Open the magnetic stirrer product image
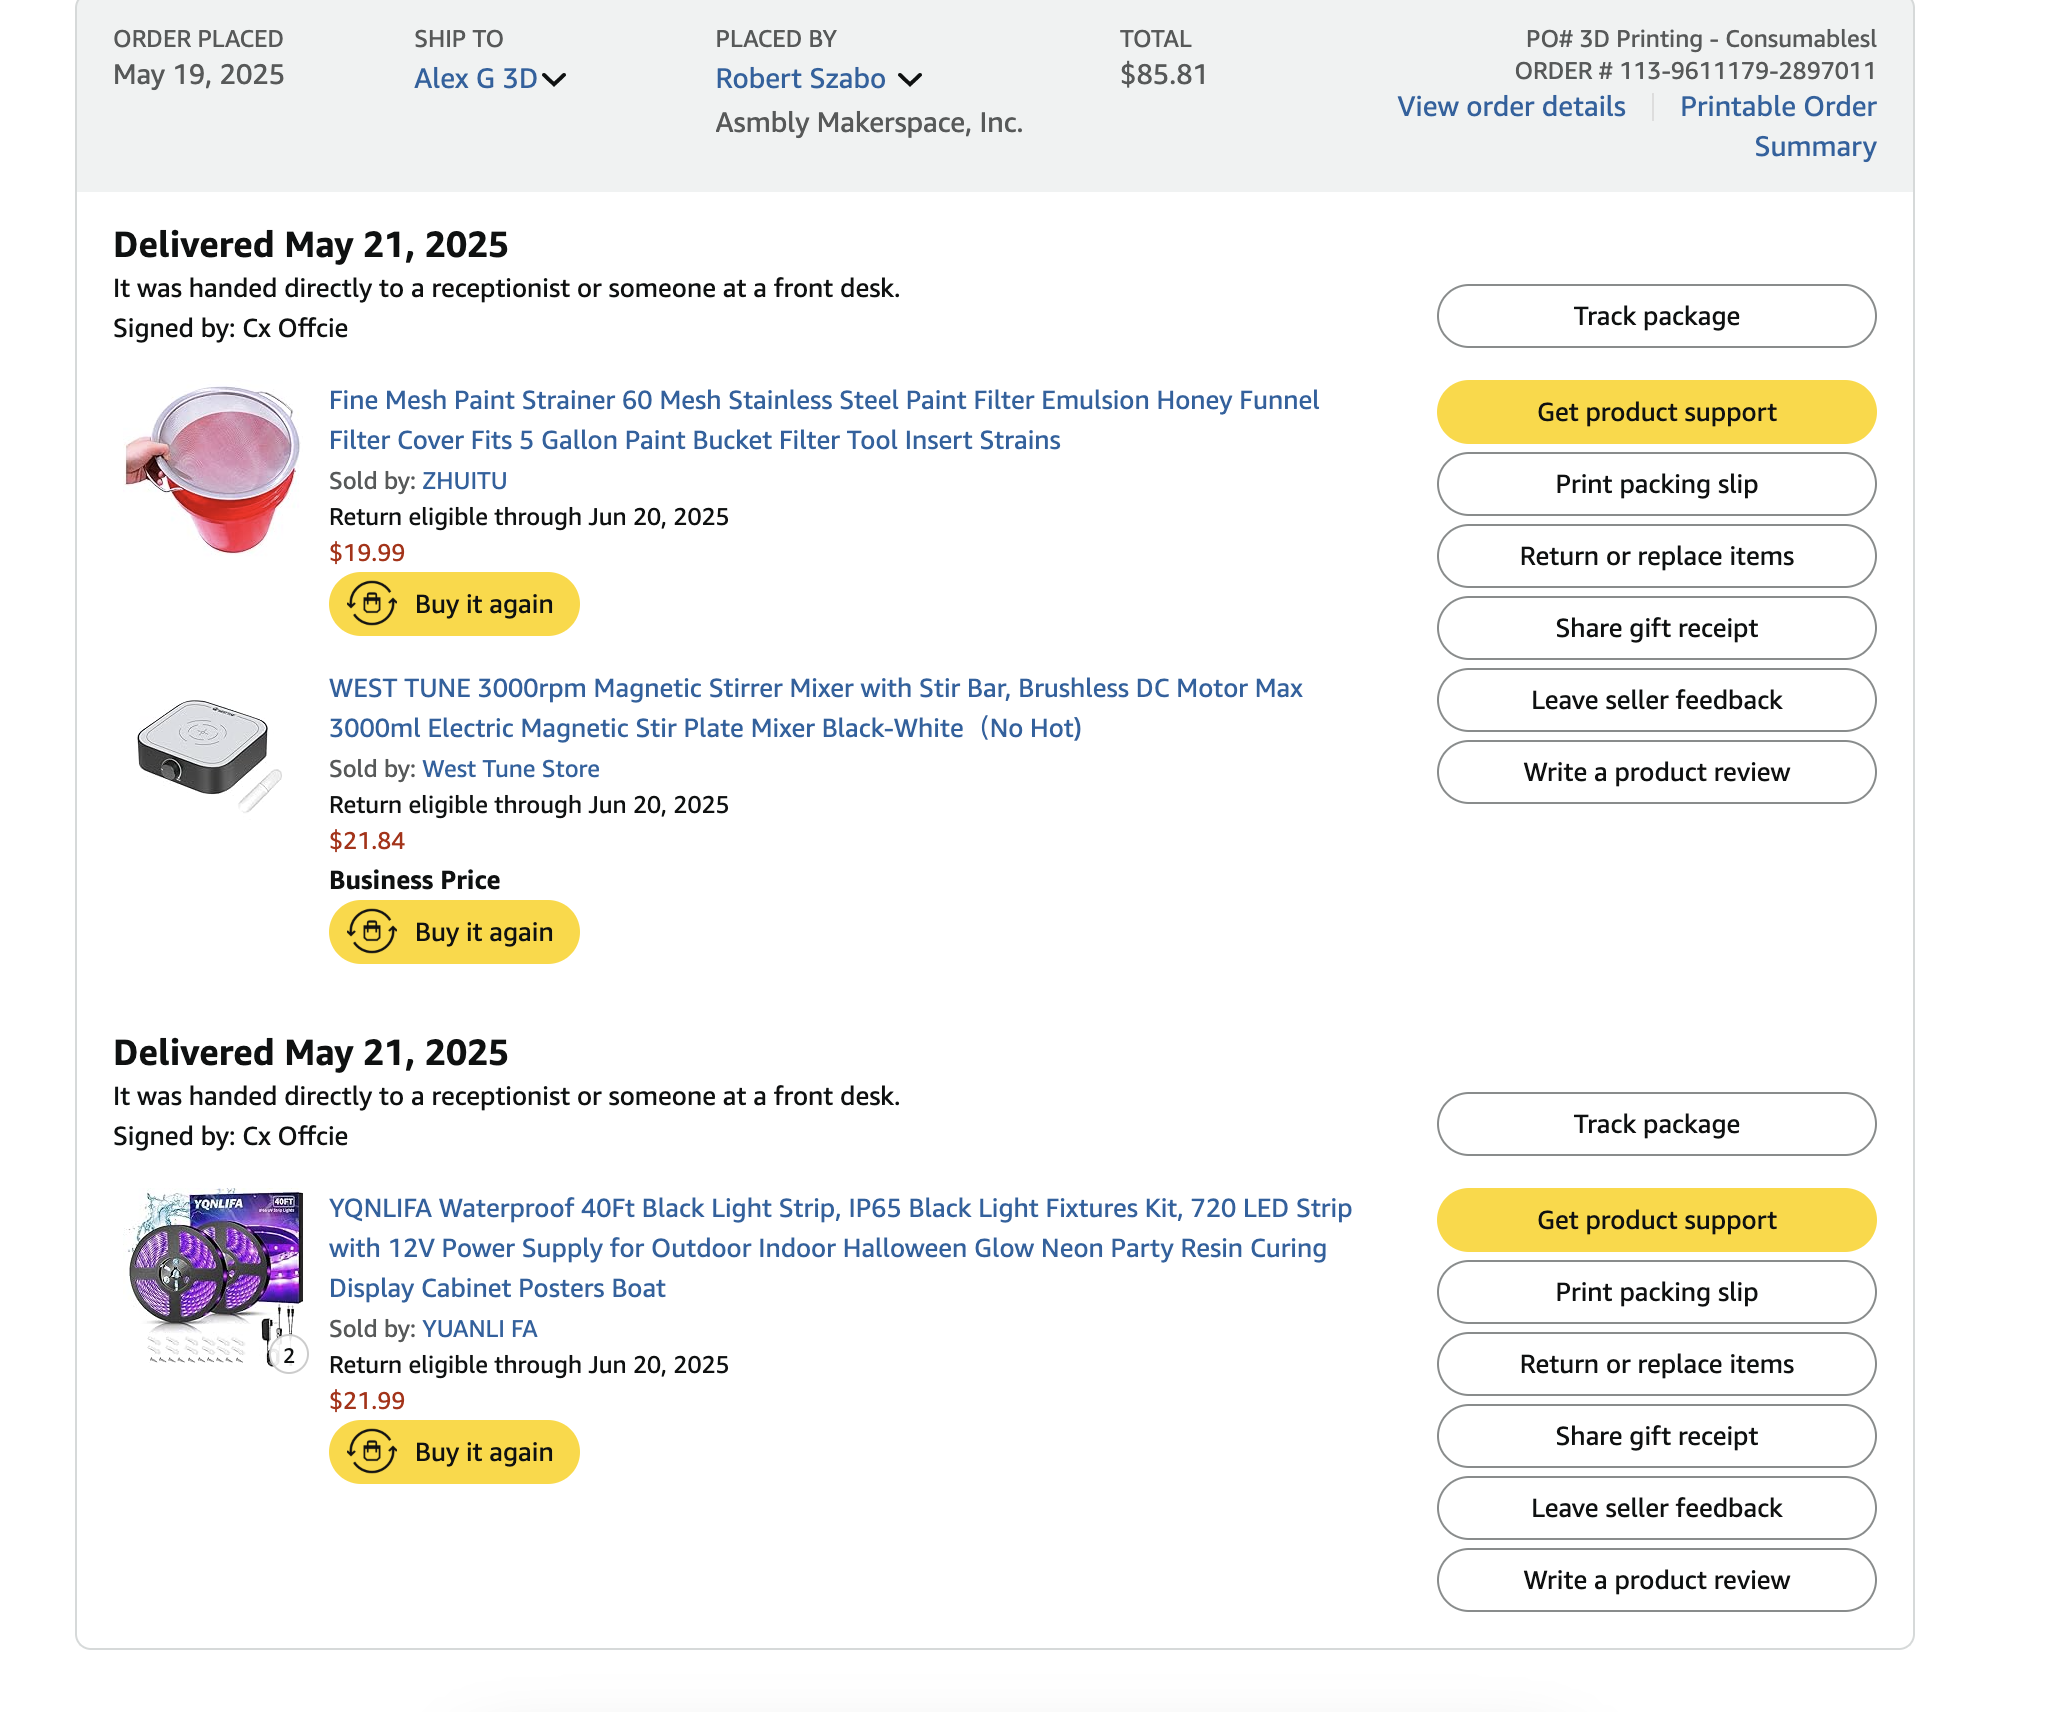Screen dimensions: 2072x1712 (209, 755)
